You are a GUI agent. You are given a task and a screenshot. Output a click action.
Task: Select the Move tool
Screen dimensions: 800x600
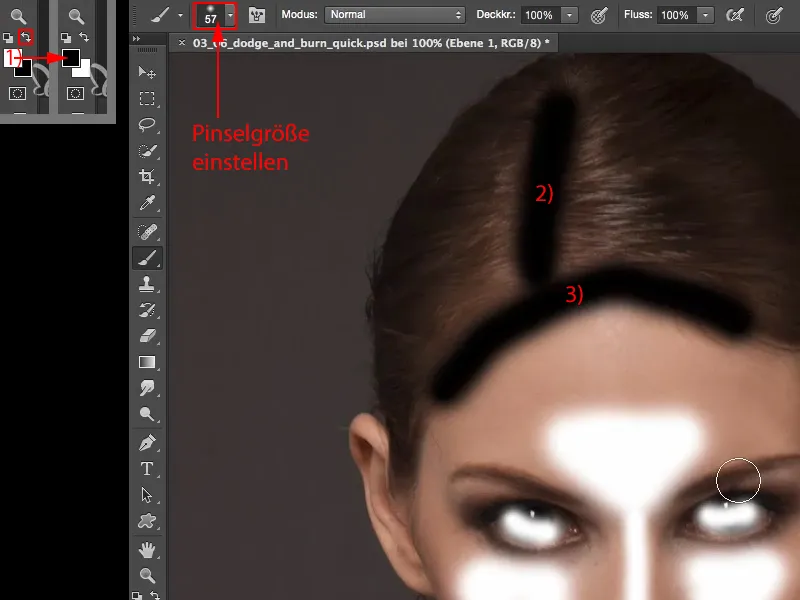point(147,72)
